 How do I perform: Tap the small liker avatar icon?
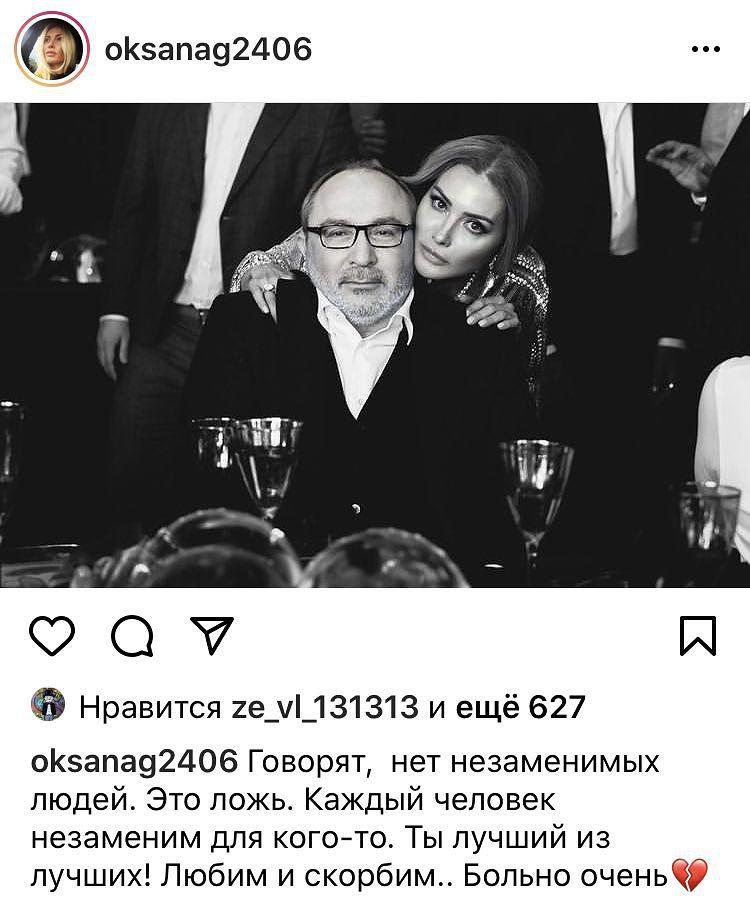click(48, 704)
